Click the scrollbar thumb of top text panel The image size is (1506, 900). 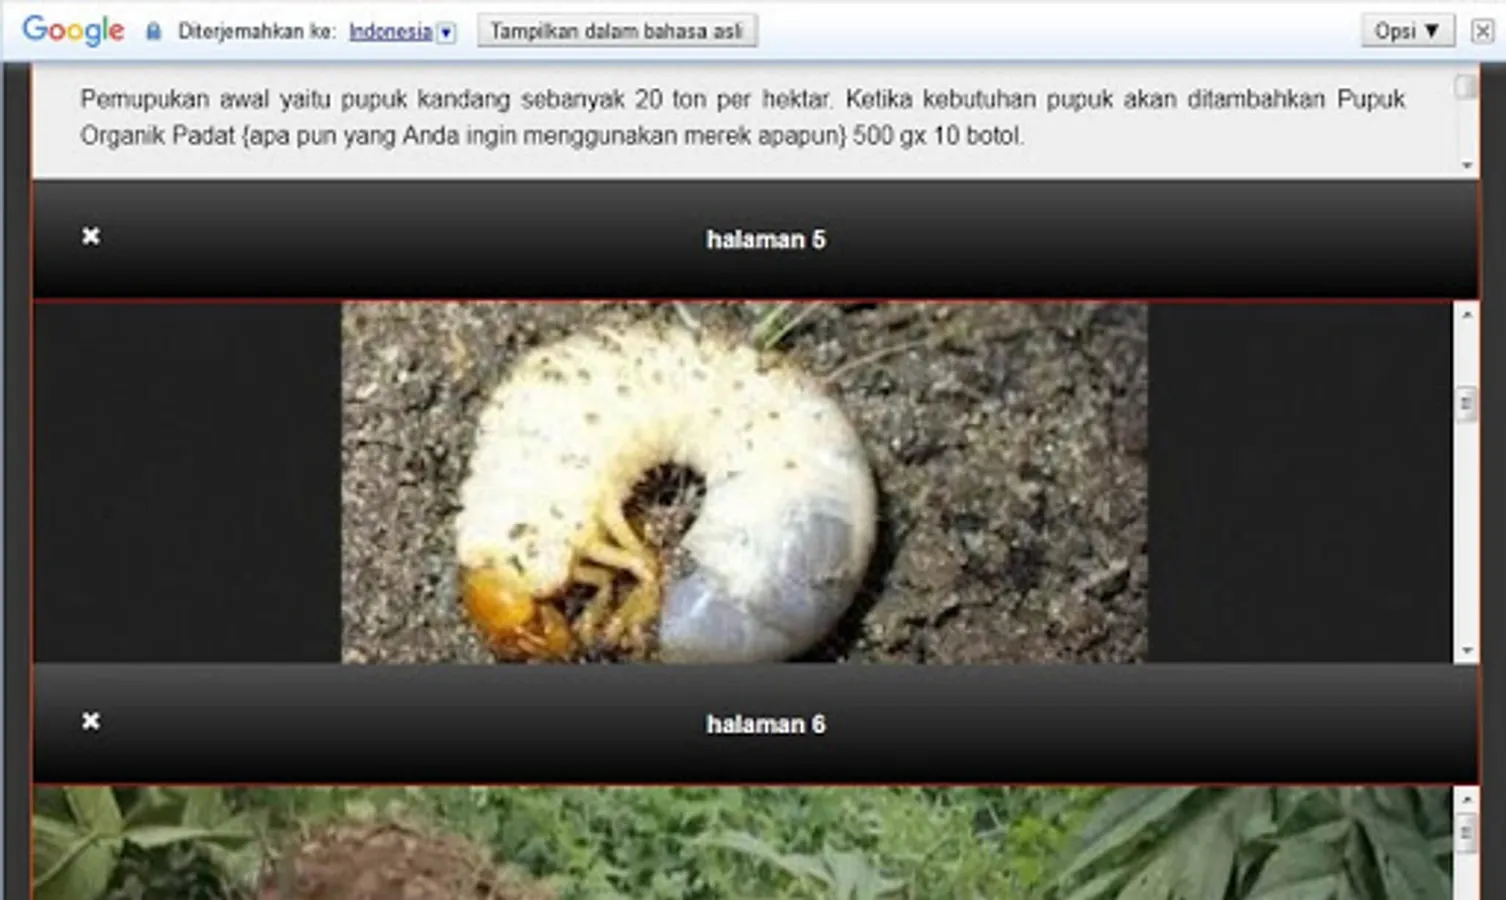click(1466, 87)
